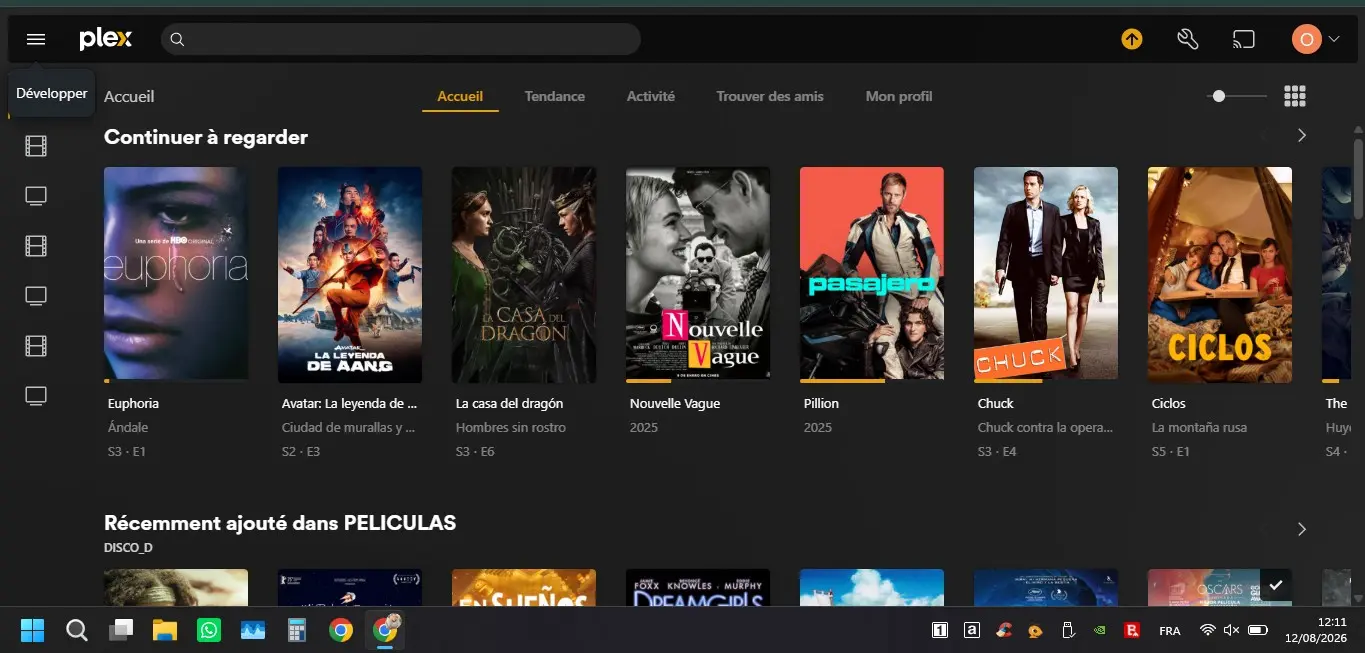Select the Accueil tab
This screenshot has height=653, width=1365.
tap(460, 96)
